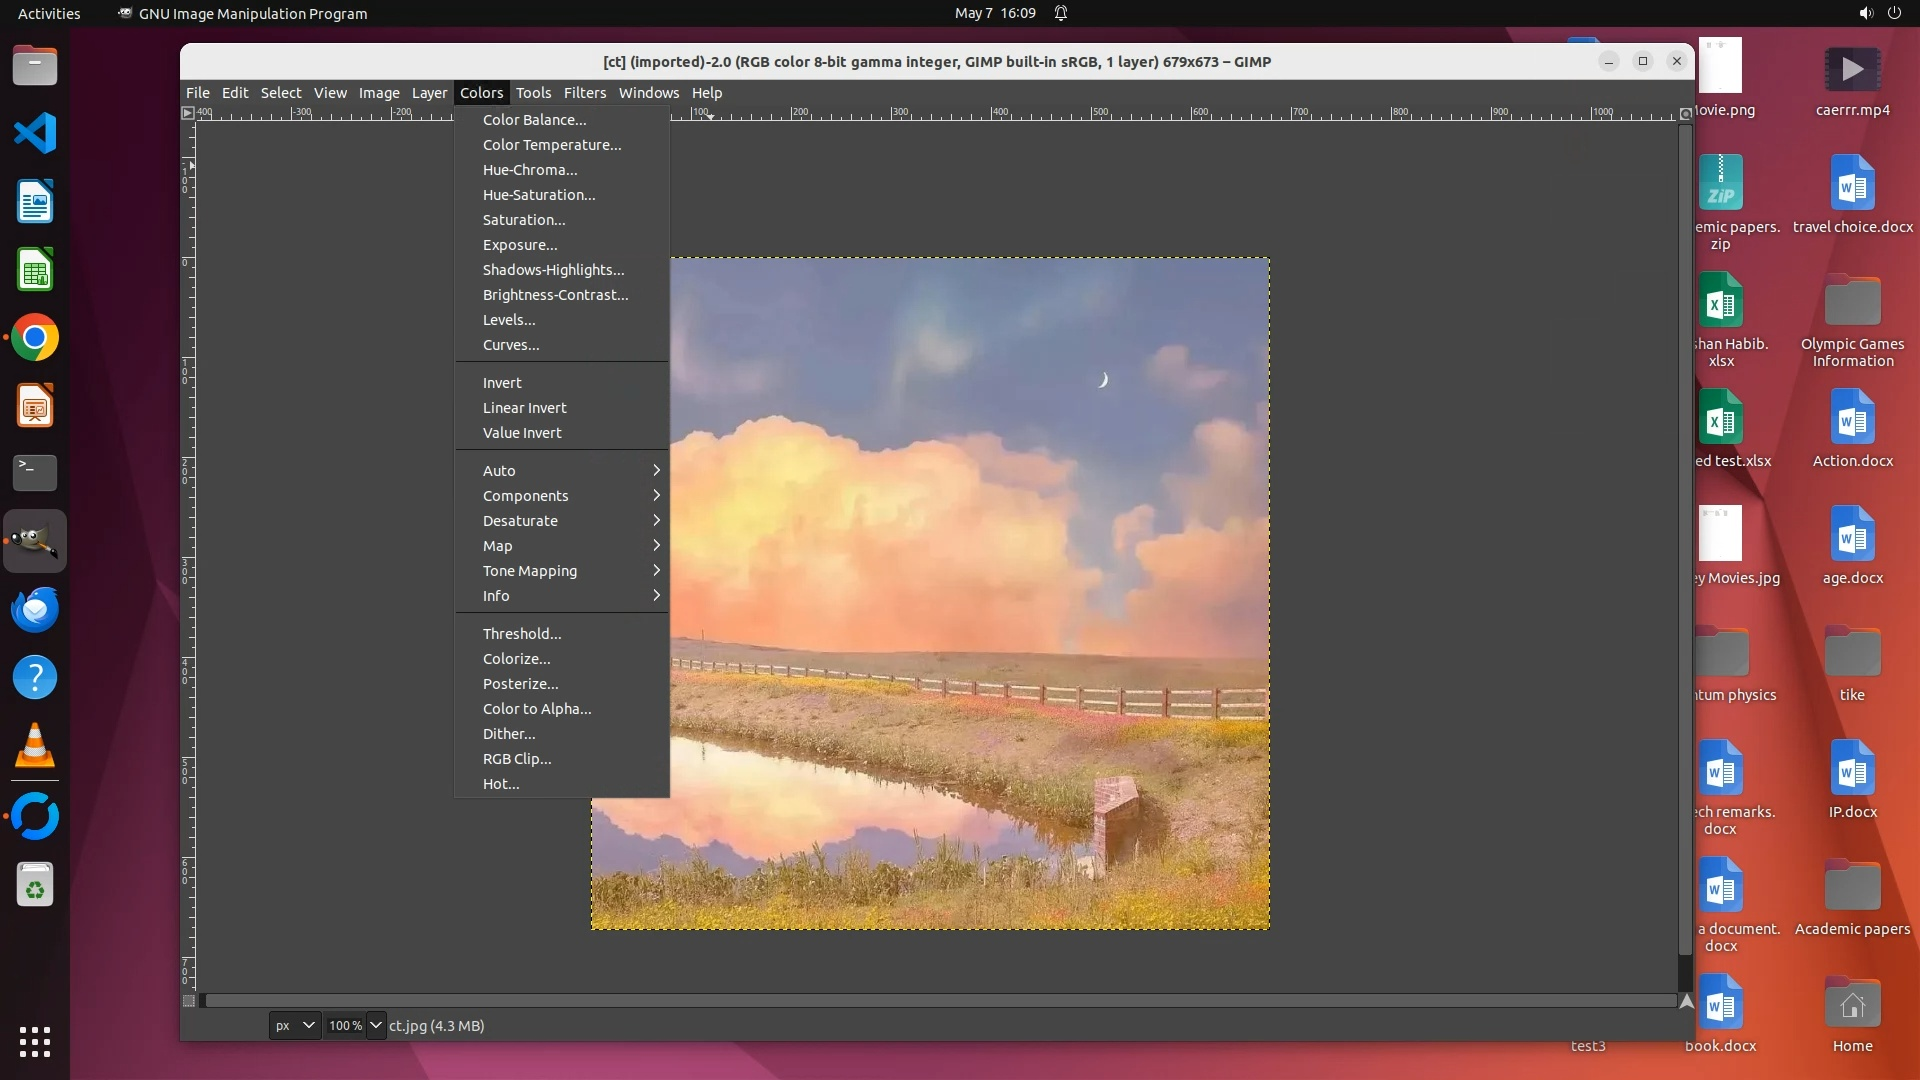
Task: Open the GIMP icon in dock
Action: click(35, 541)
